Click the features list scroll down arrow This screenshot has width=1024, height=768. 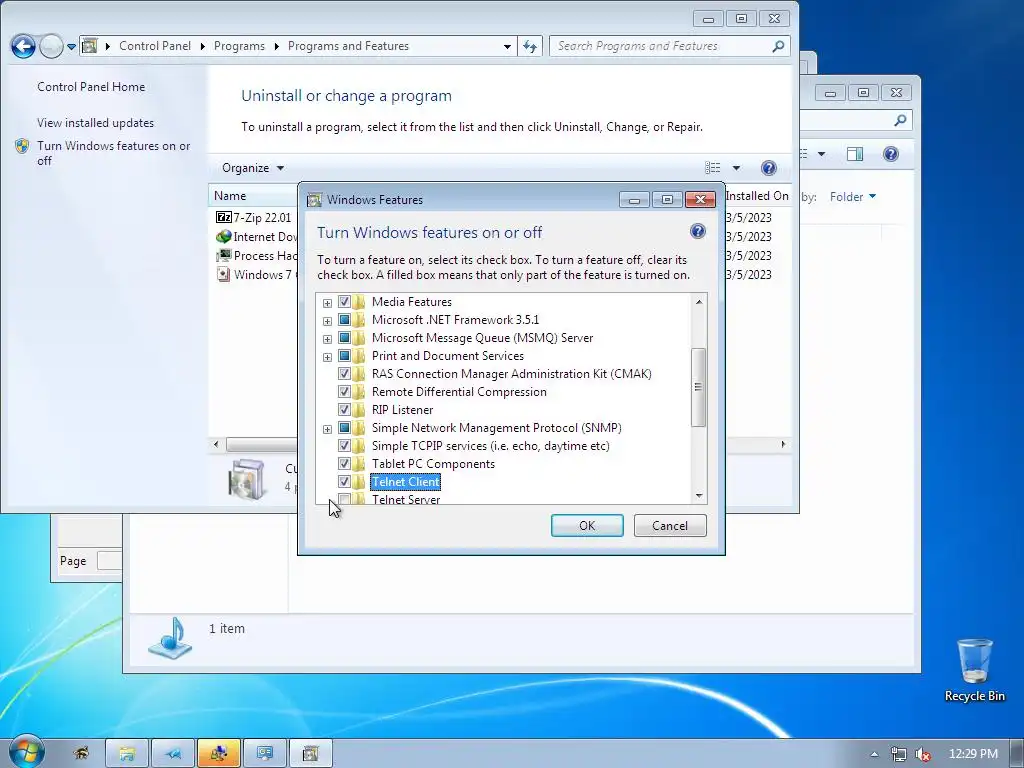point(699,496)
